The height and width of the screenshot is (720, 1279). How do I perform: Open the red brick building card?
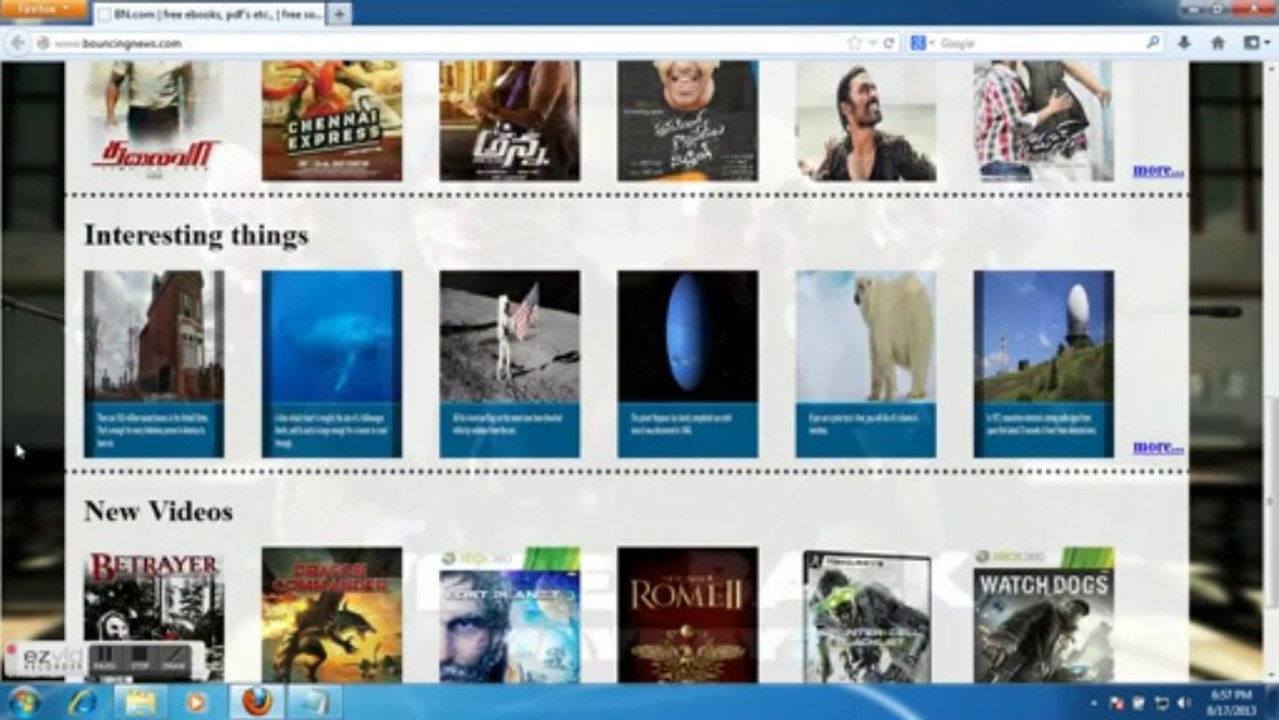click(154, 364)
